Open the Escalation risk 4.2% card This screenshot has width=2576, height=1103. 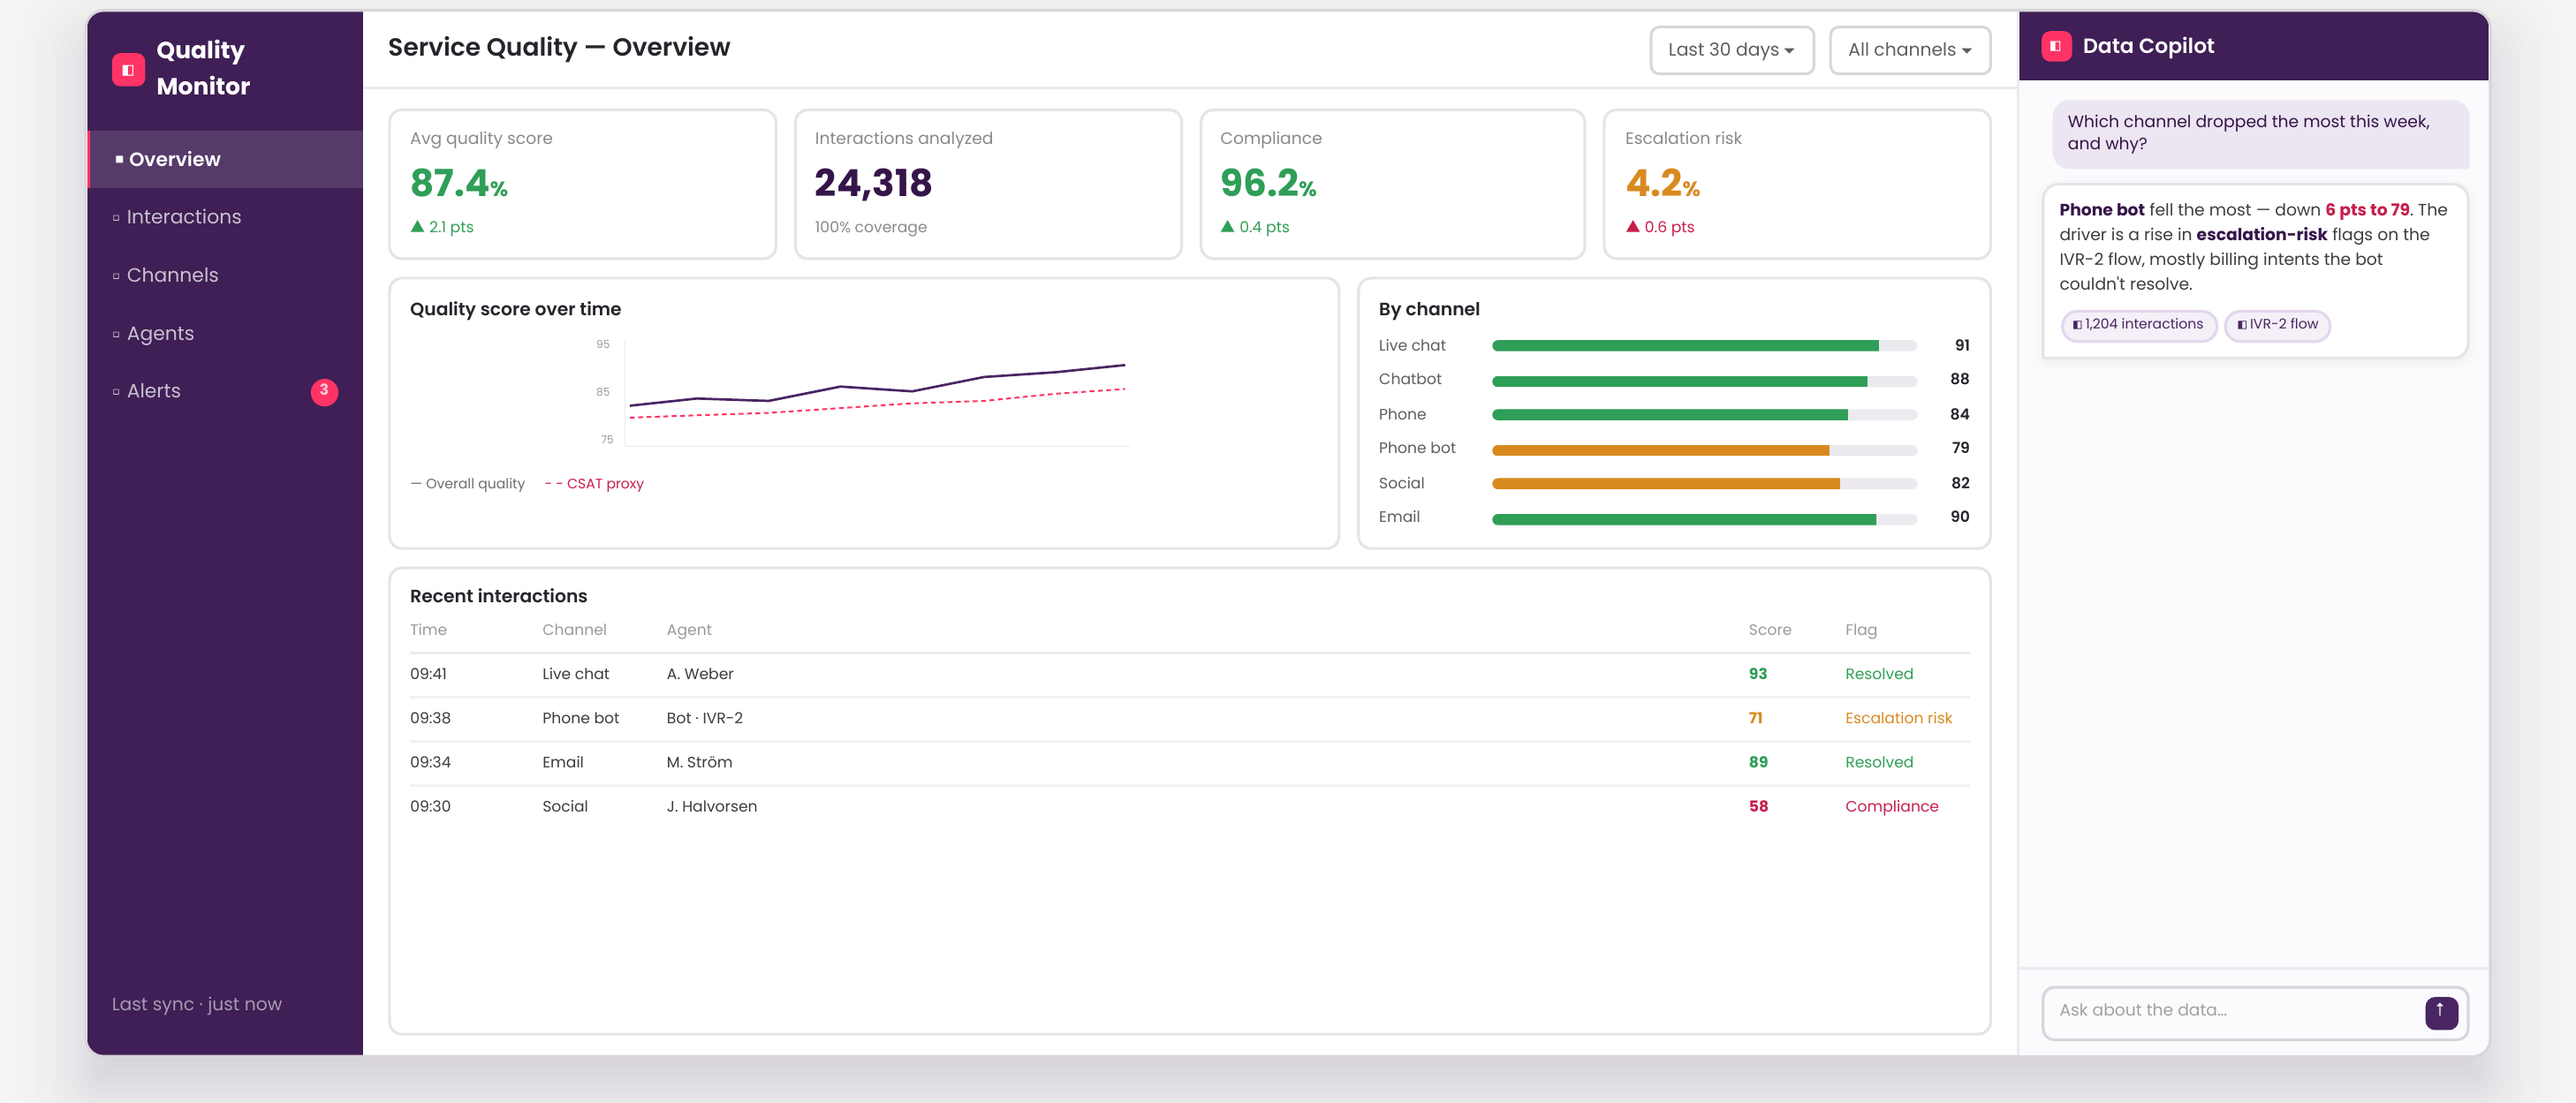(x=1796, y=184)
